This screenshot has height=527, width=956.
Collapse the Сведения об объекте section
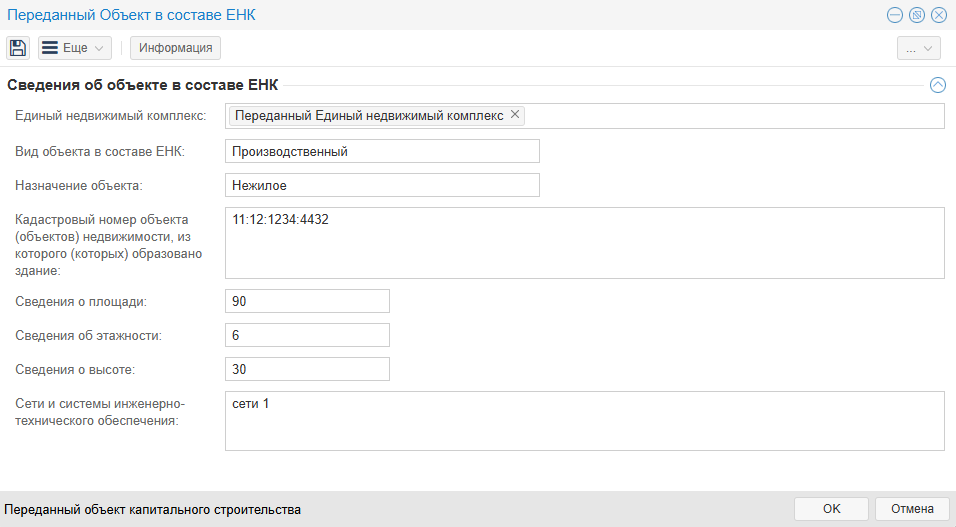tap(937, 85)
